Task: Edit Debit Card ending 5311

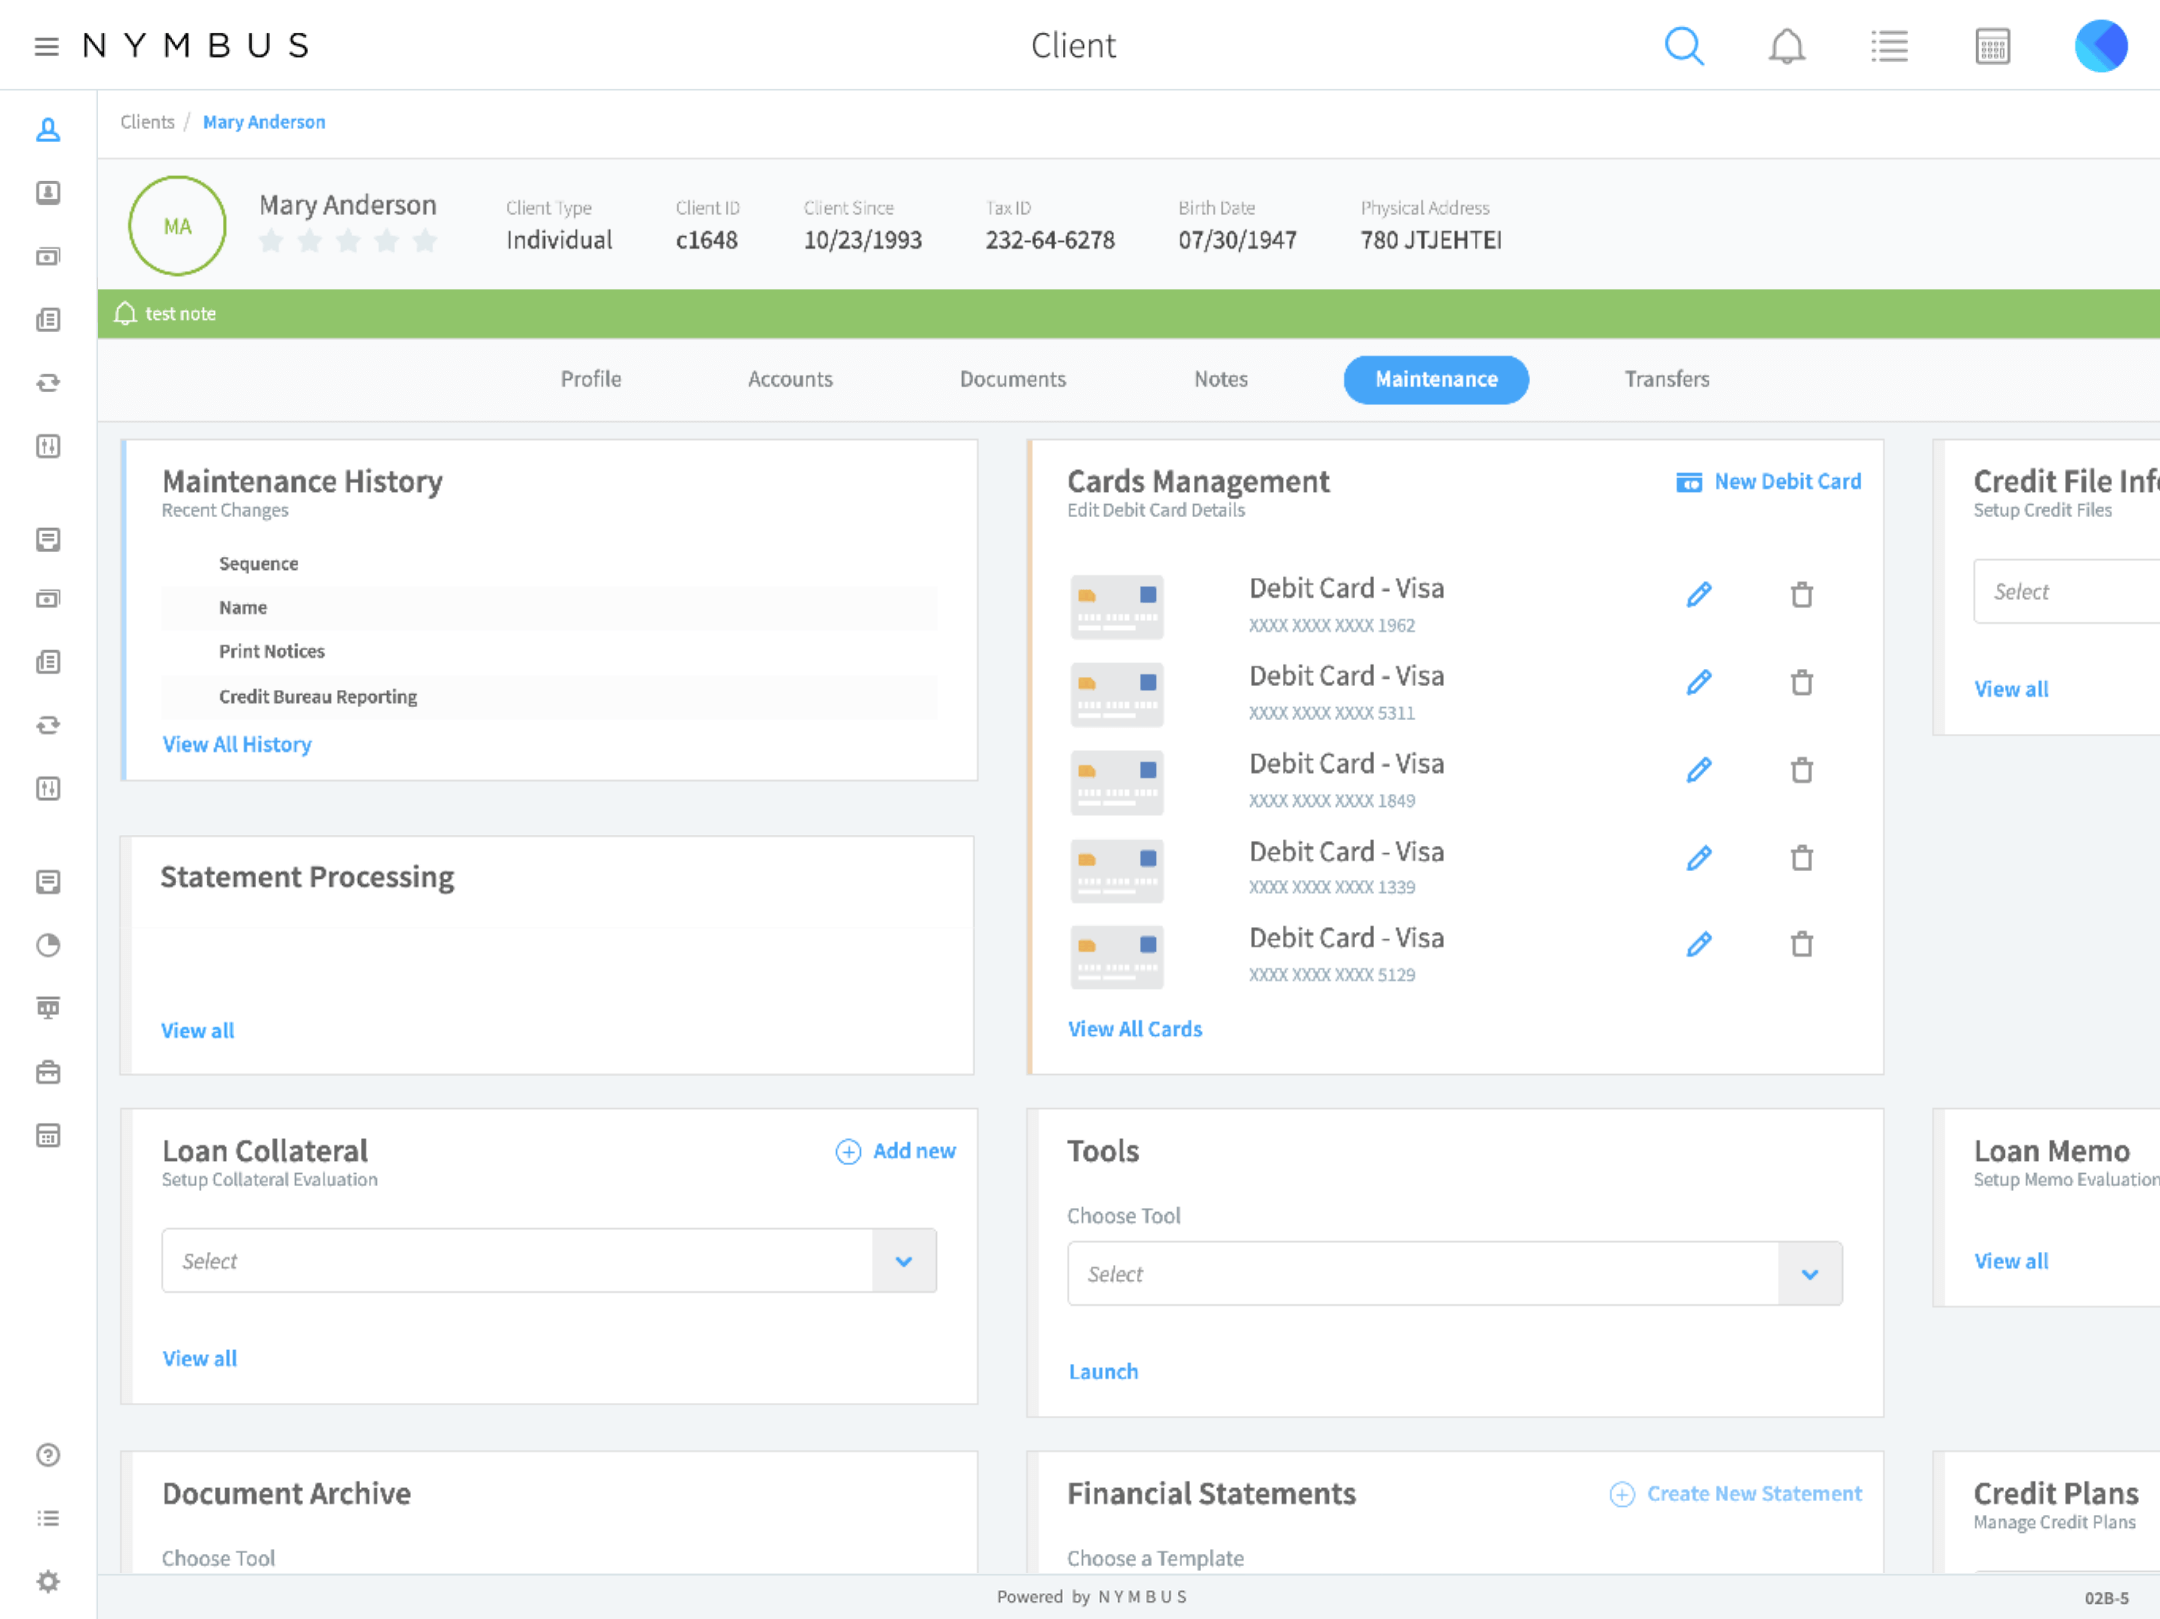Action: [1699, 683]
